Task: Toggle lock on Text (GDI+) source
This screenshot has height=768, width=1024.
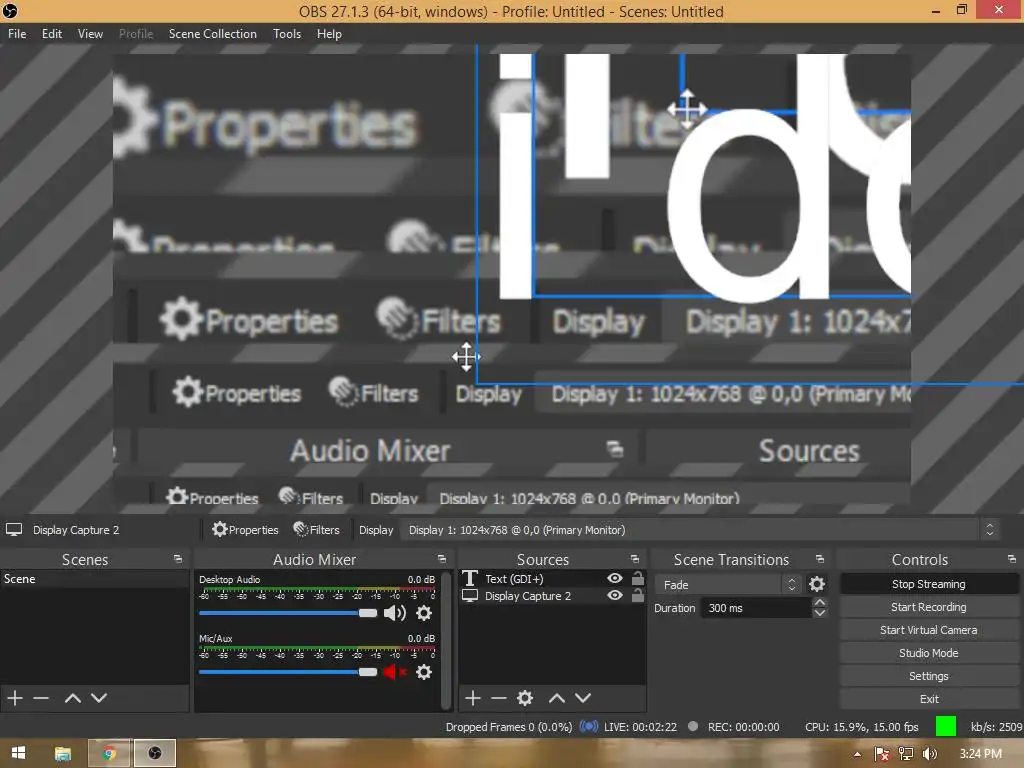Action: tap(638, 578)
